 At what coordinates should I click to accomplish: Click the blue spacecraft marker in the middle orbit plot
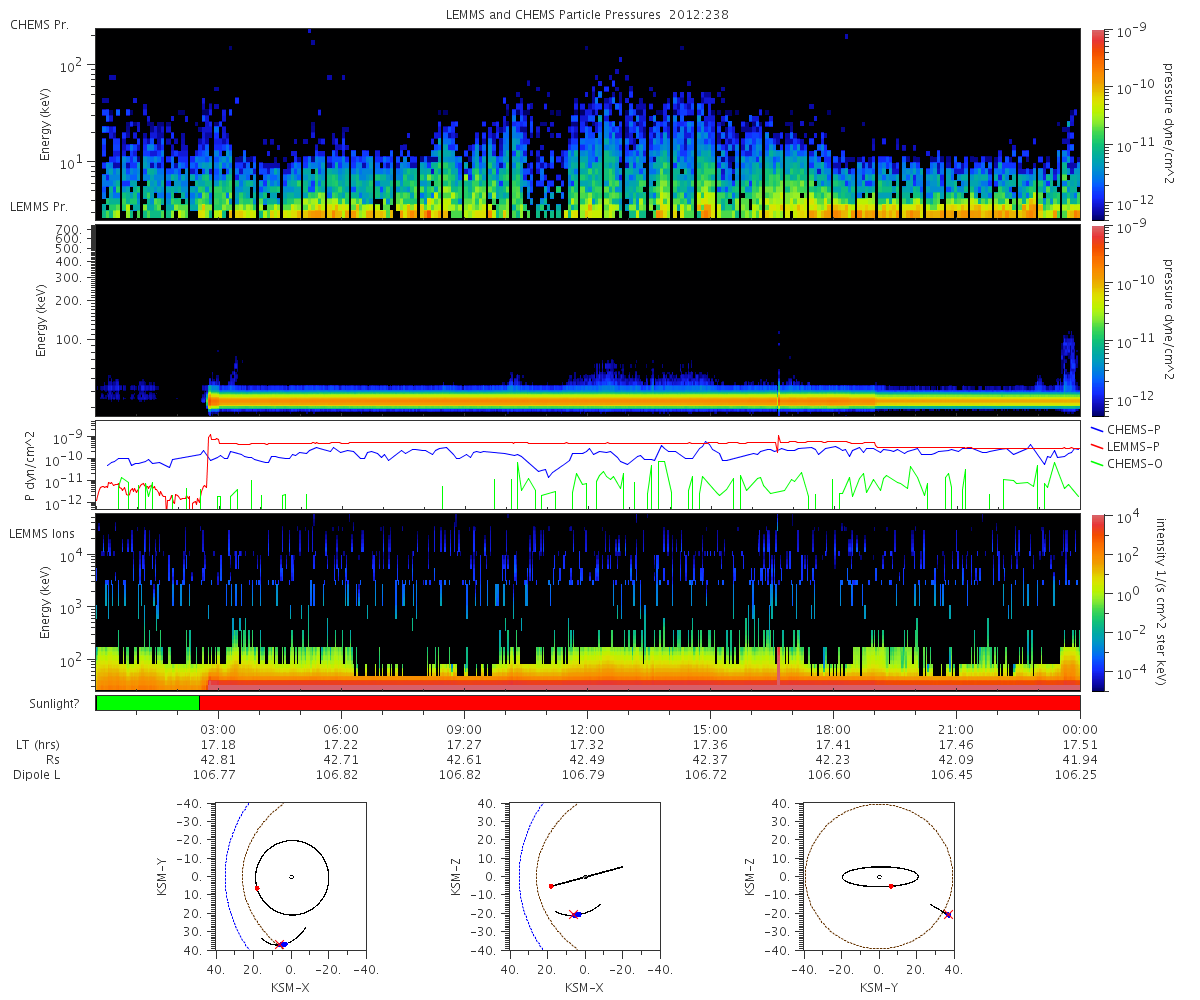(577, 914)
